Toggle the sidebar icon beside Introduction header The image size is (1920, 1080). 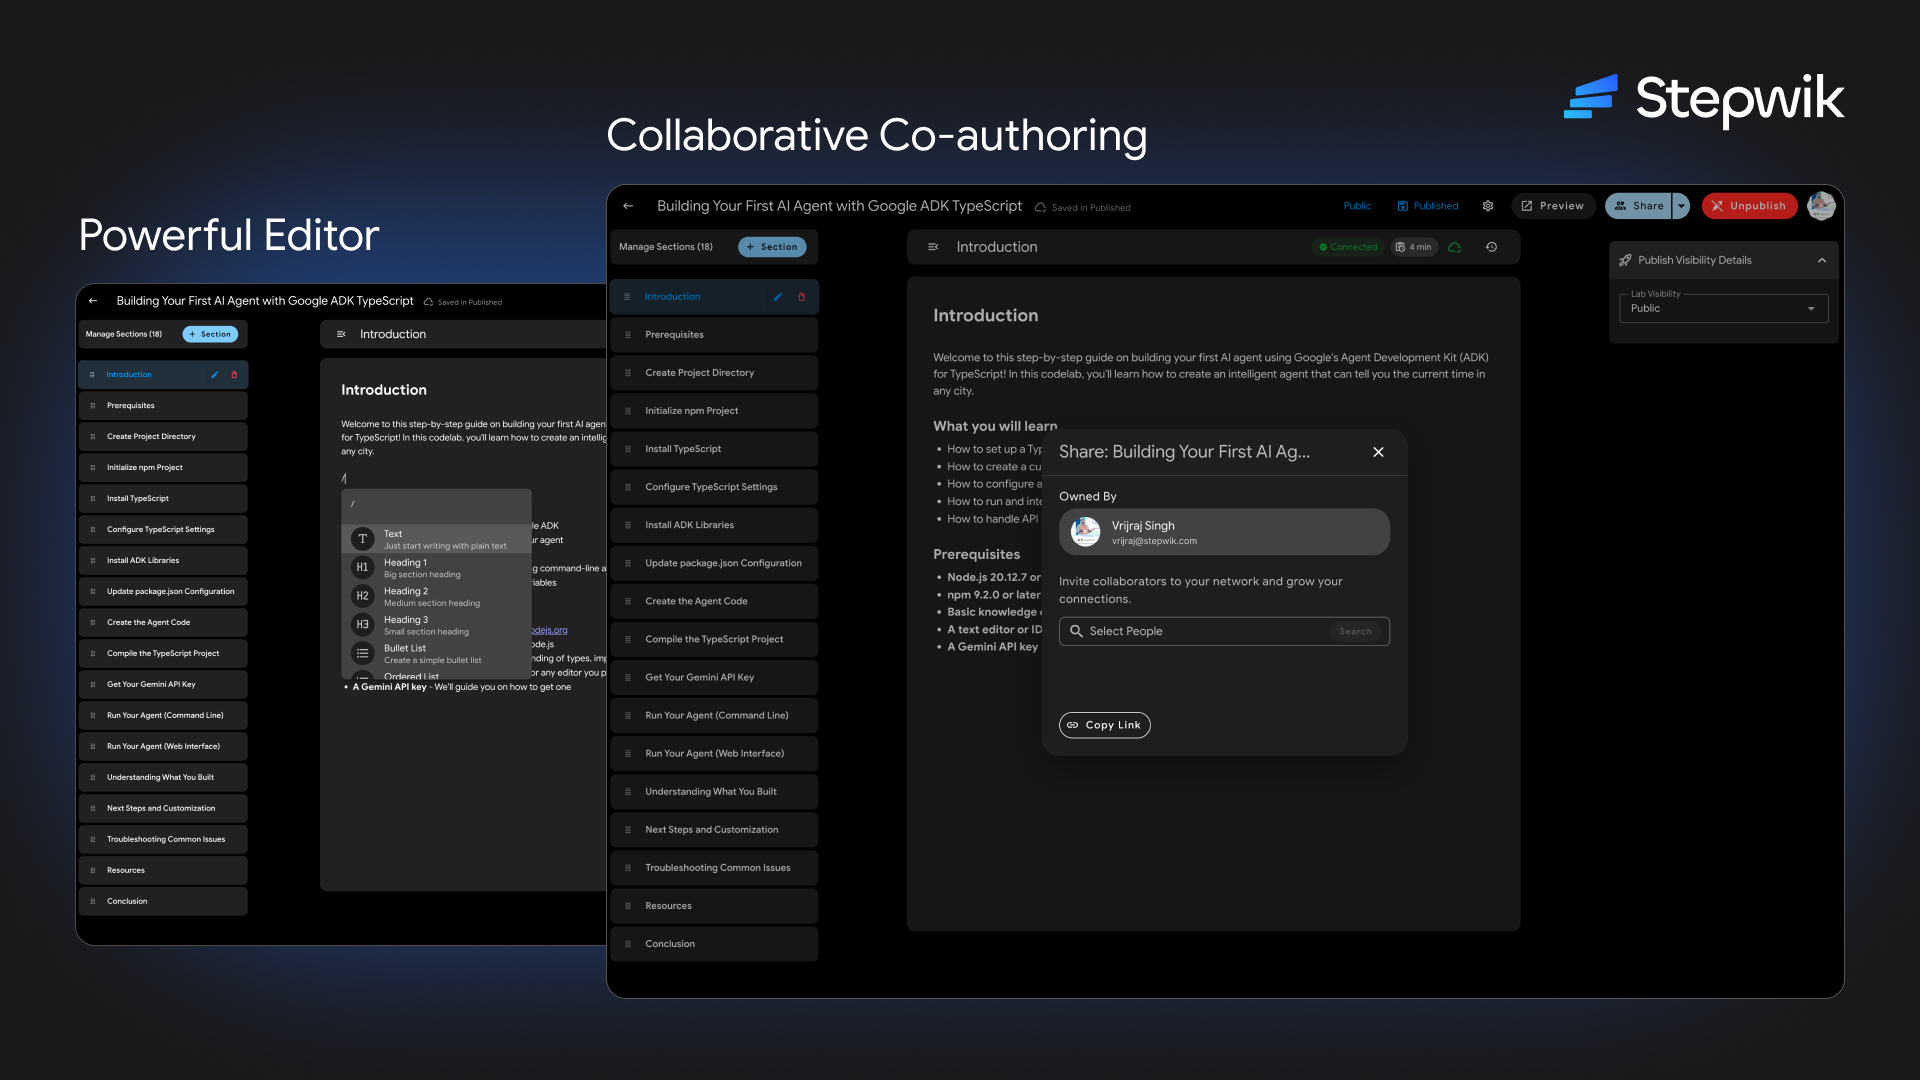[933, 247]
